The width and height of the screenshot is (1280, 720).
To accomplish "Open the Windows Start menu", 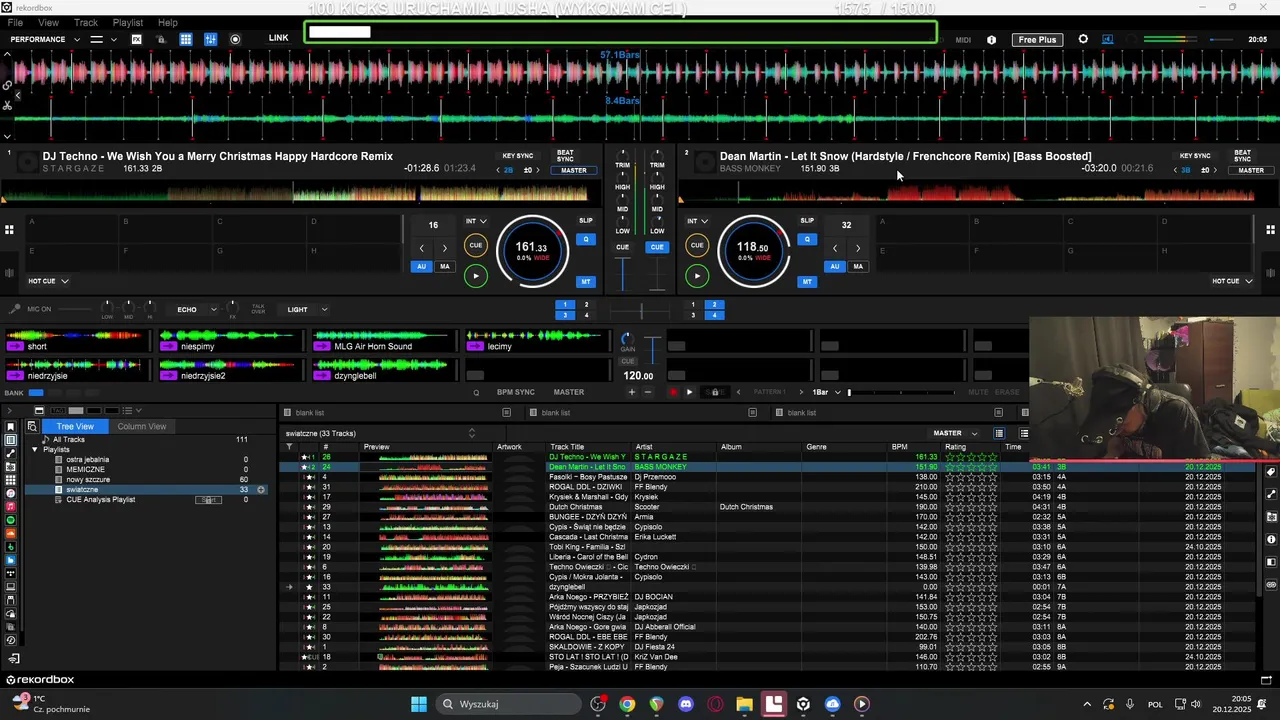I will point(419,704).
